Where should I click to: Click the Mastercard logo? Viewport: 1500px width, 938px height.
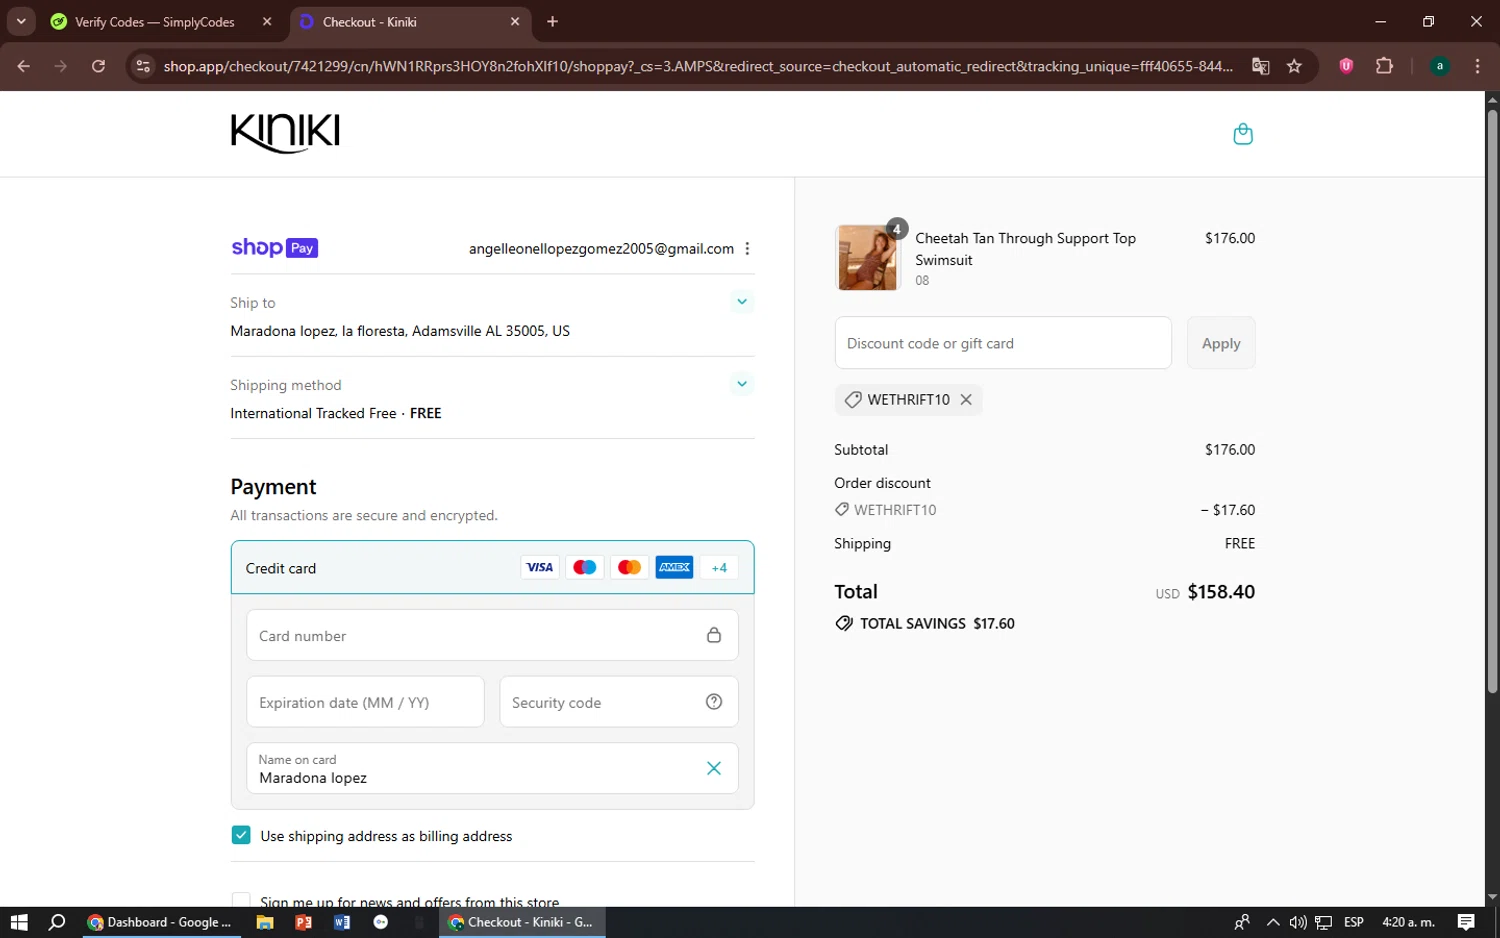click(630, 567)
